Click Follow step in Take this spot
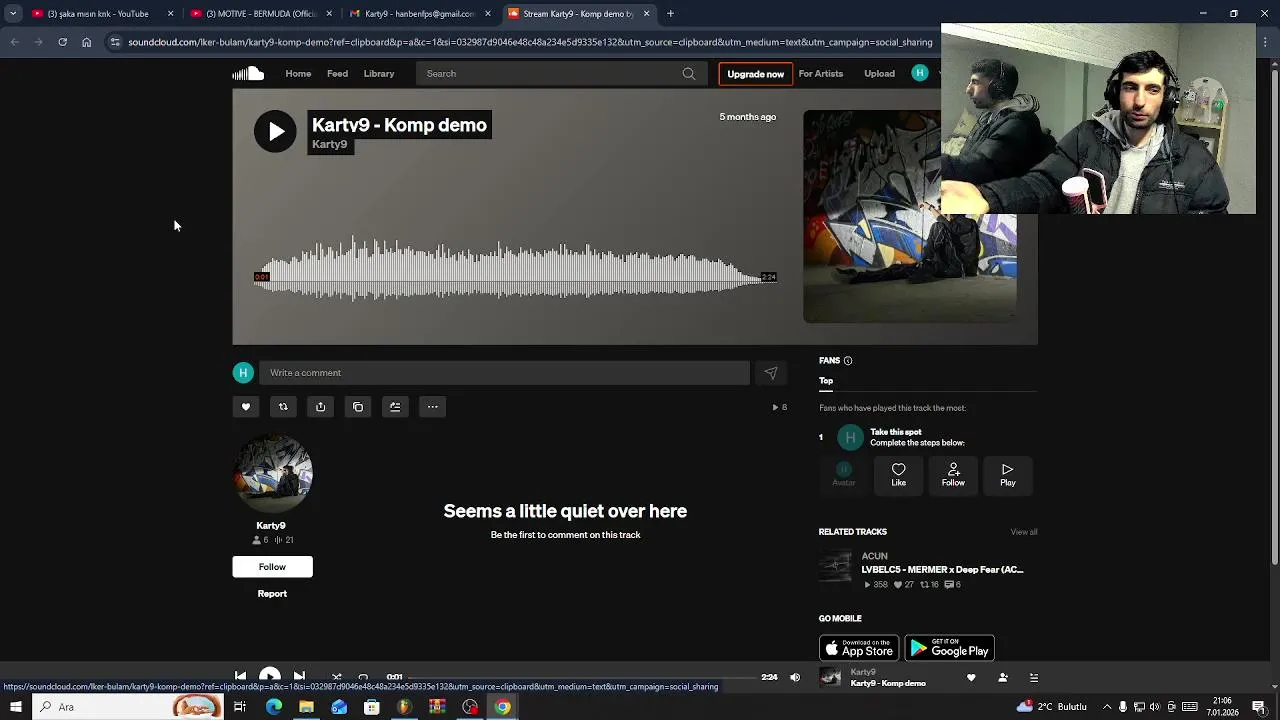 coord(953,475)
